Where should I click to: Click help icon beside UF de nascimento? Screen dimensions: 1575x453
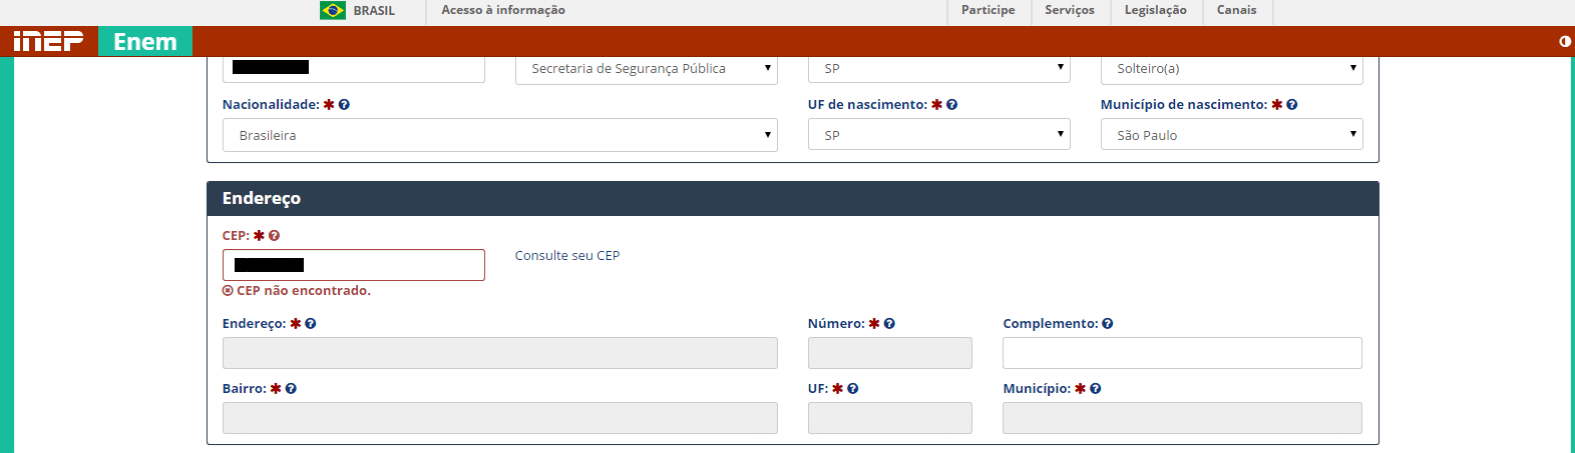click(952, 105)
